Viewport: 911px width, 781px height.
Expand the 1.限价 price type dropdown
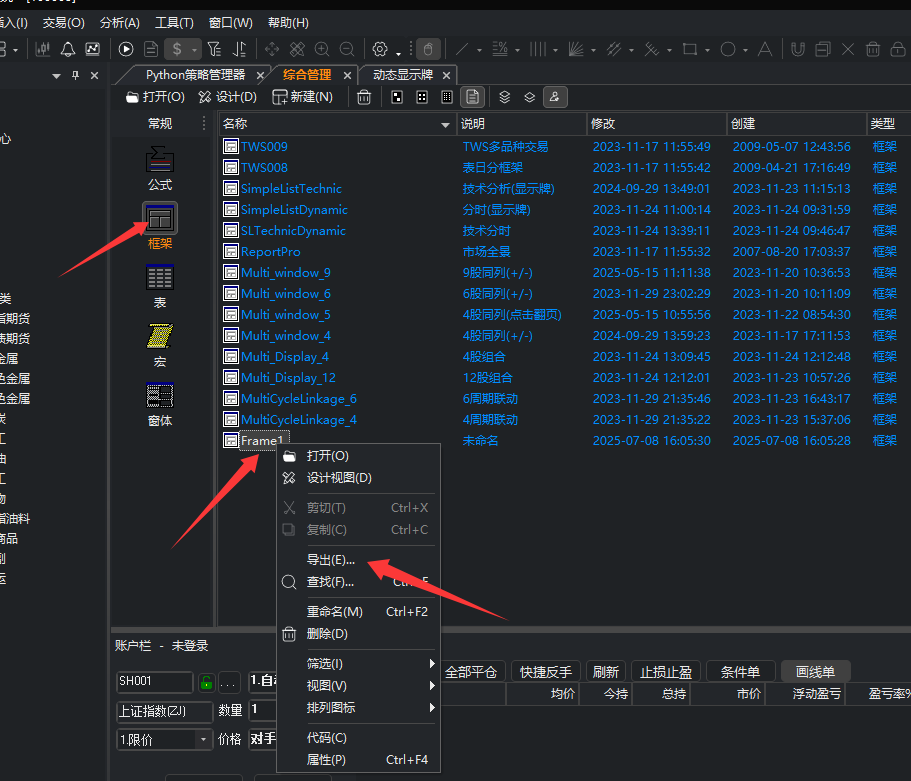pyautogui.click(x=203, y=740)
